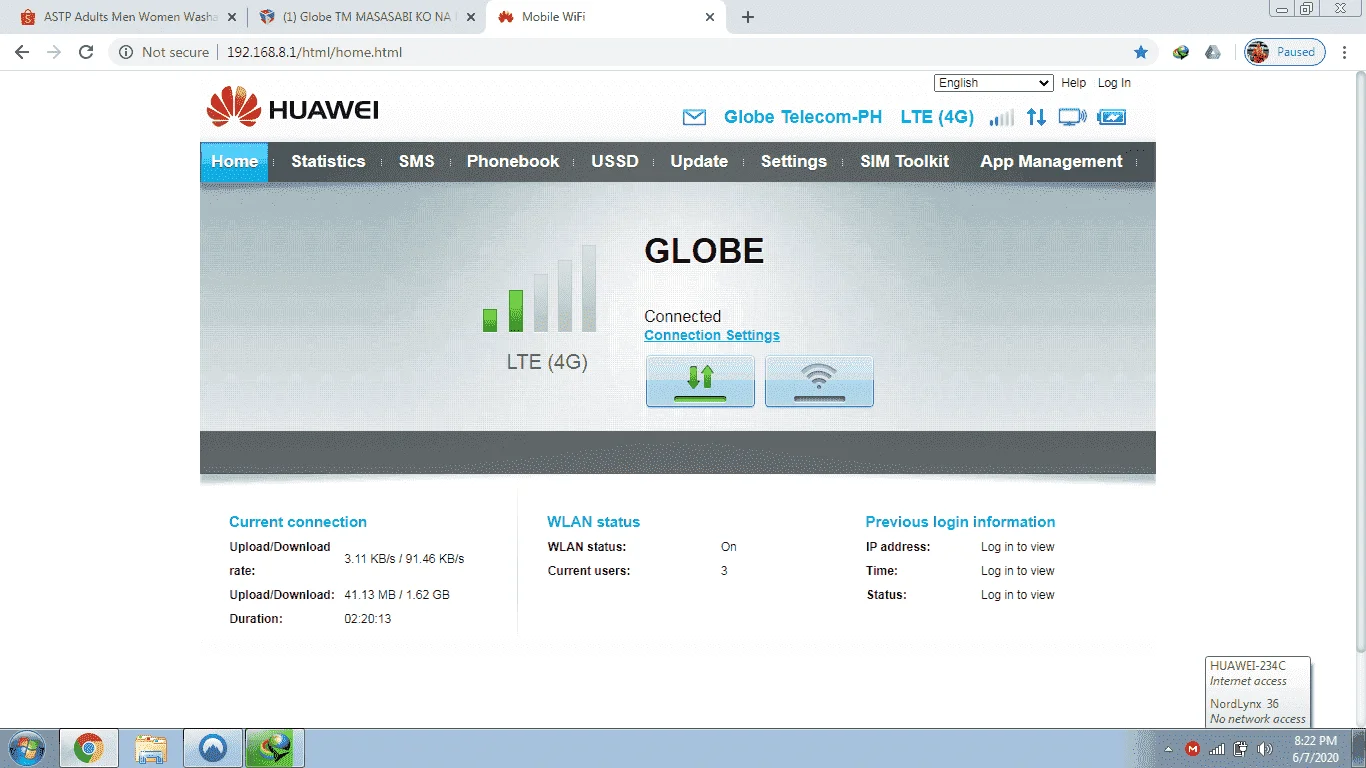Click Log in to view beside IP address
Viewport: 1366px width, 768px height.
click(1017, 547)
